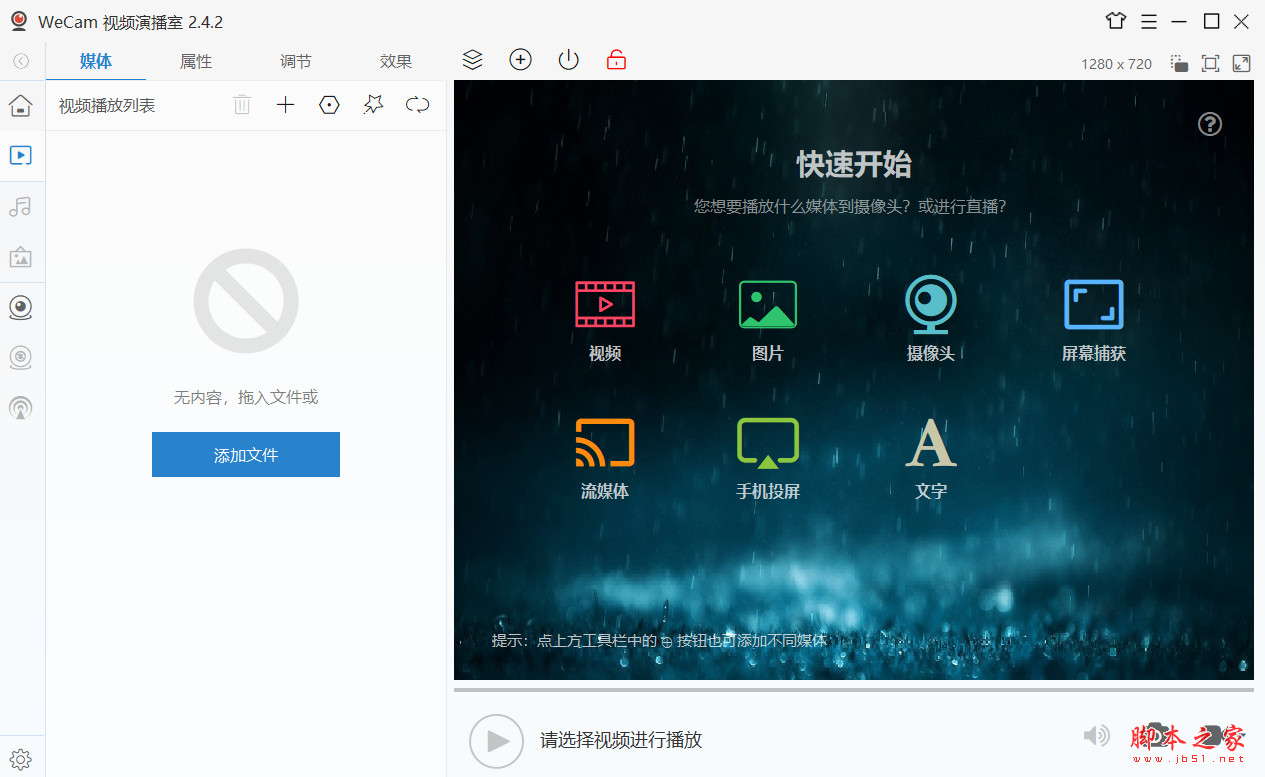Screen dimensions: 1265x777
Task: Open the hamburger menu
Action: [1148, 20]
